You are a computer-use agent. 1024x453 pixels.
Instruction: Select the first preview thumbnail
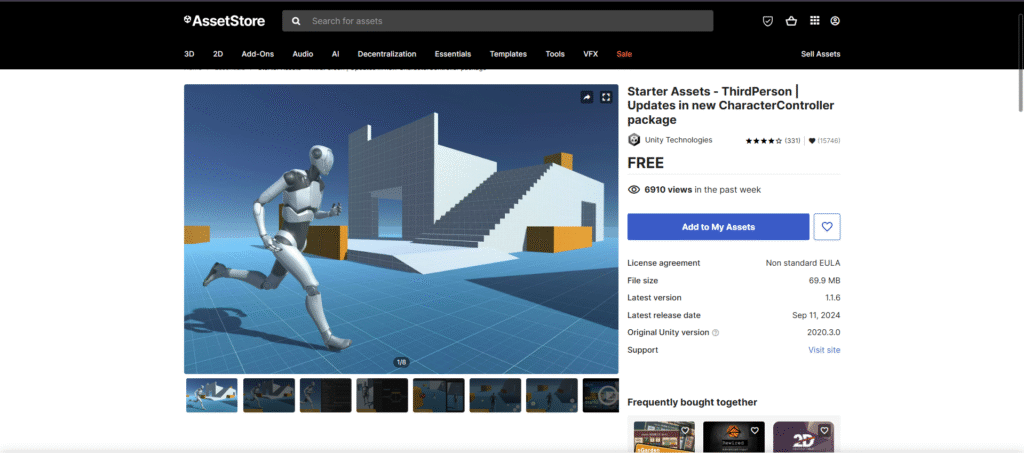click(x=212, y=395)
